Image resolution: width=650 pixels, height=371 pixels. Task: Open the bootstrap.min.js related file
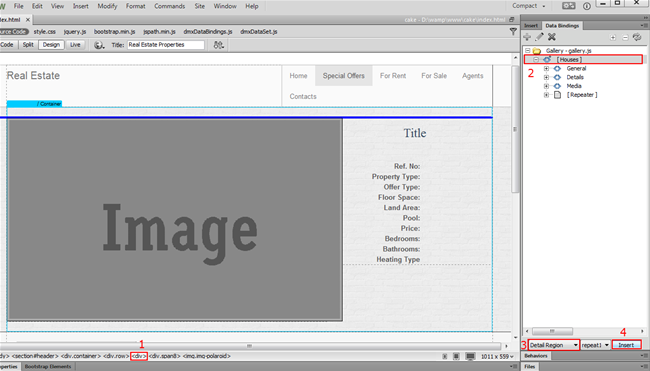click(x=114, y=32)
